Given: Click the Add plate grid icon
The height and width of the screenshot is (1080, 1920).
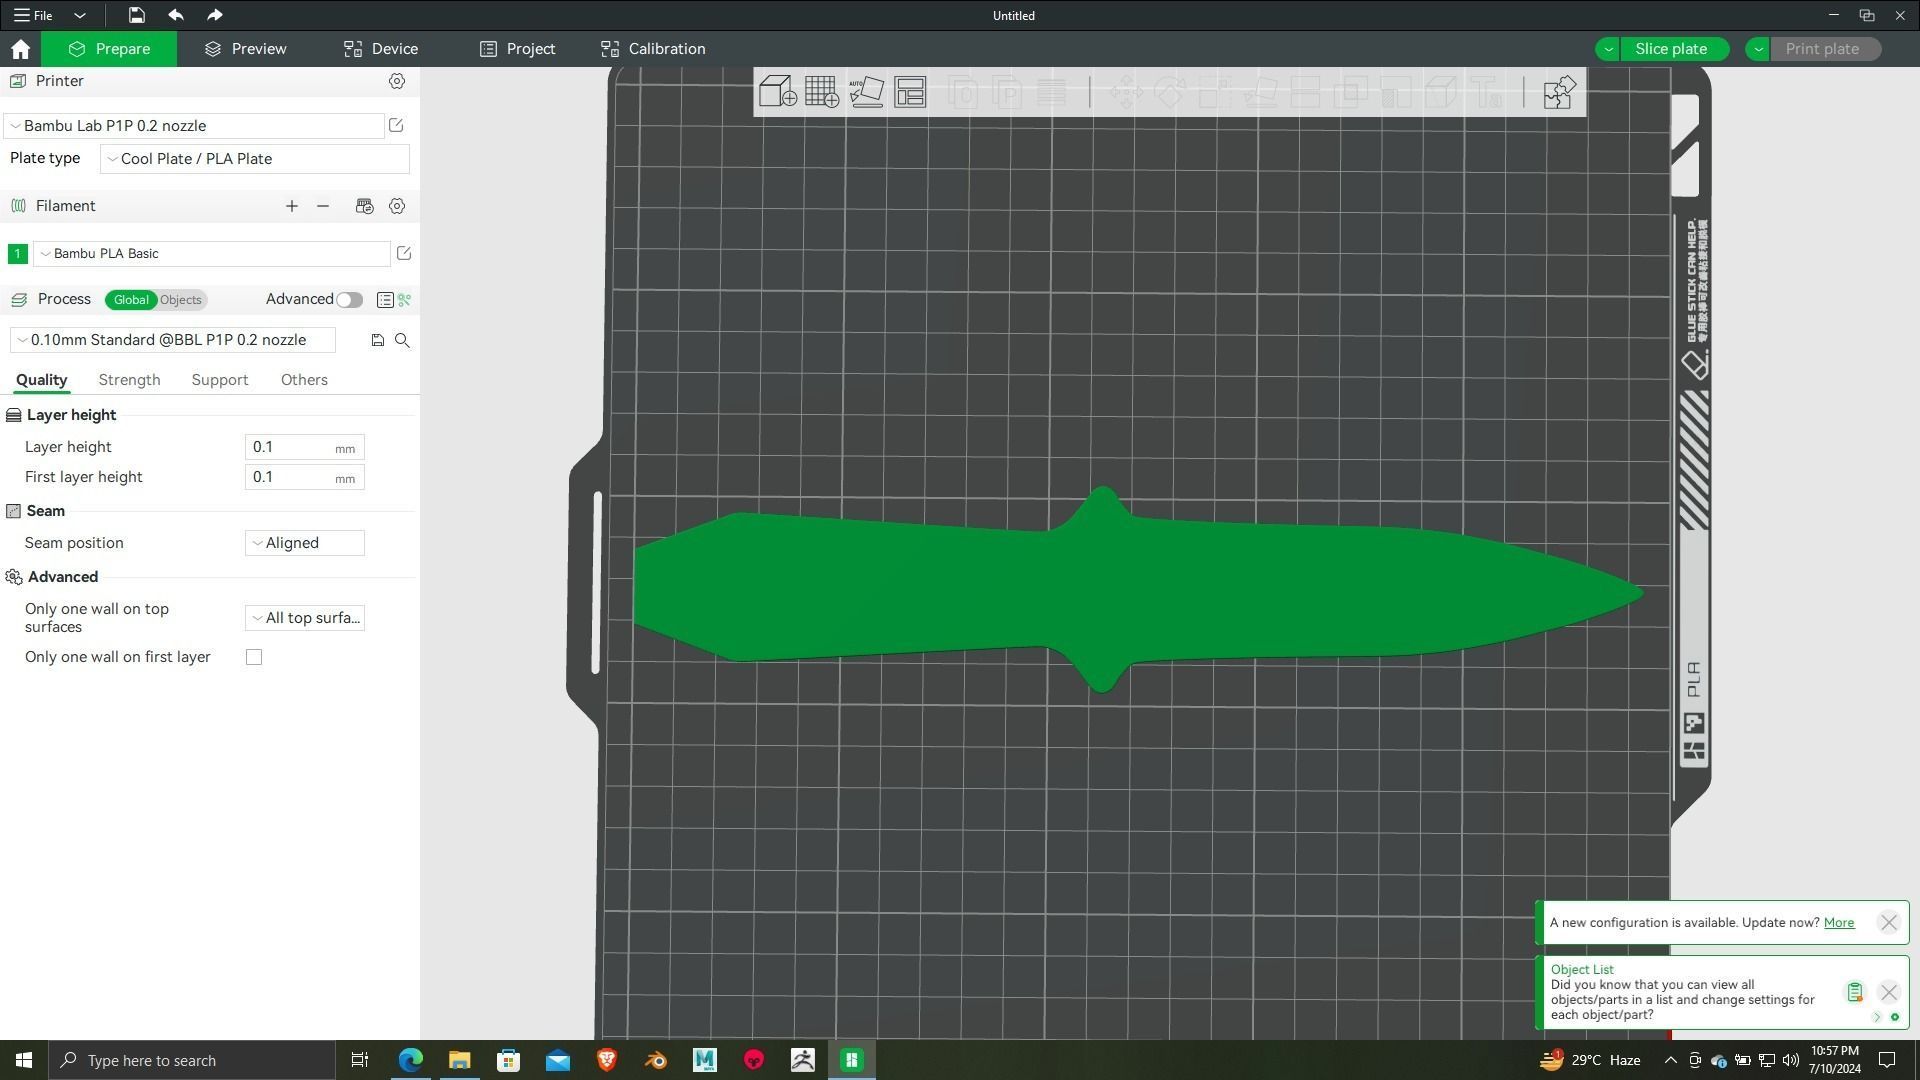Looking at the screenshot, I should [822, 92].
